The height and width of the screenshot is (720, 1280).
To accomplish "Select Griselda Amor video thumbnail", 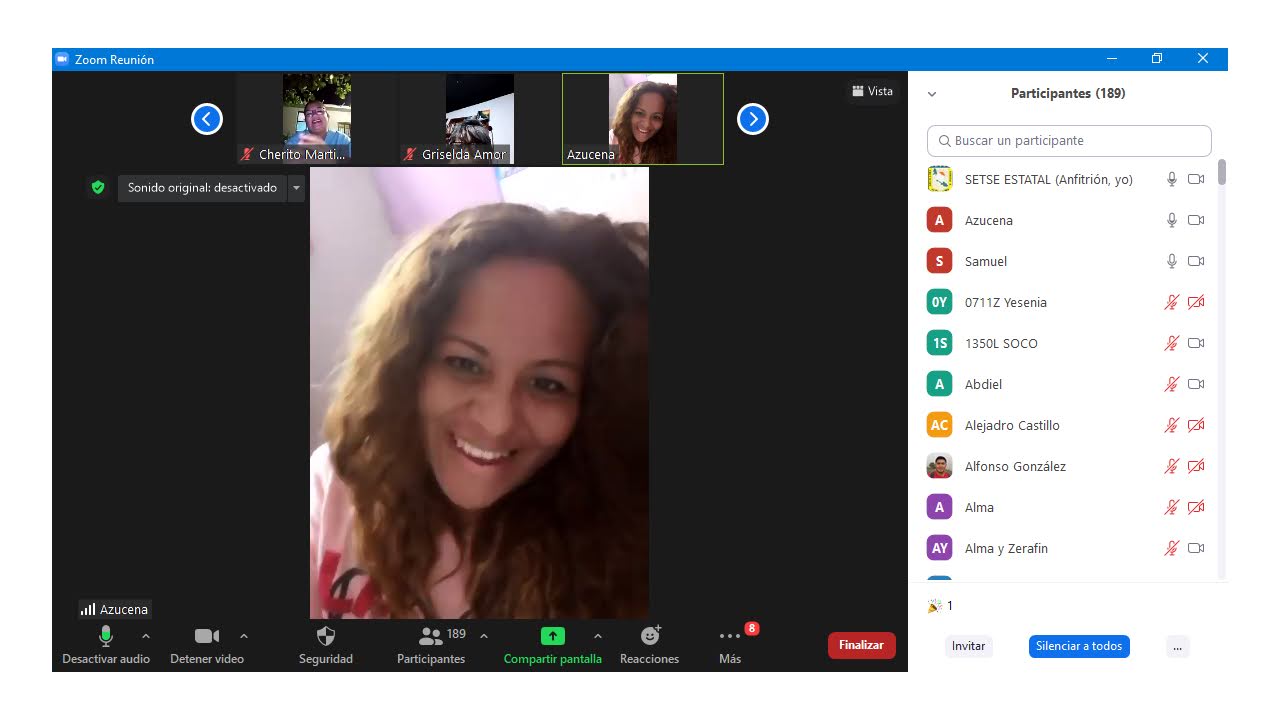I will (480, 118).
